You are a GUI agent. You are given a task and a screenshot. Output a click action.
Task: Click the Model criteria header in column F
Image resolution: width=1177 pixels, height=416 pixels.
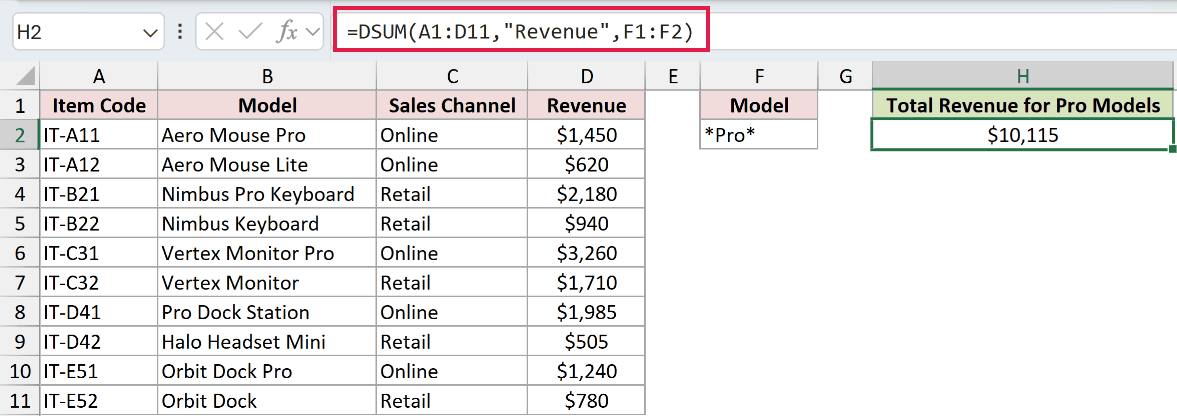[759, 106]
